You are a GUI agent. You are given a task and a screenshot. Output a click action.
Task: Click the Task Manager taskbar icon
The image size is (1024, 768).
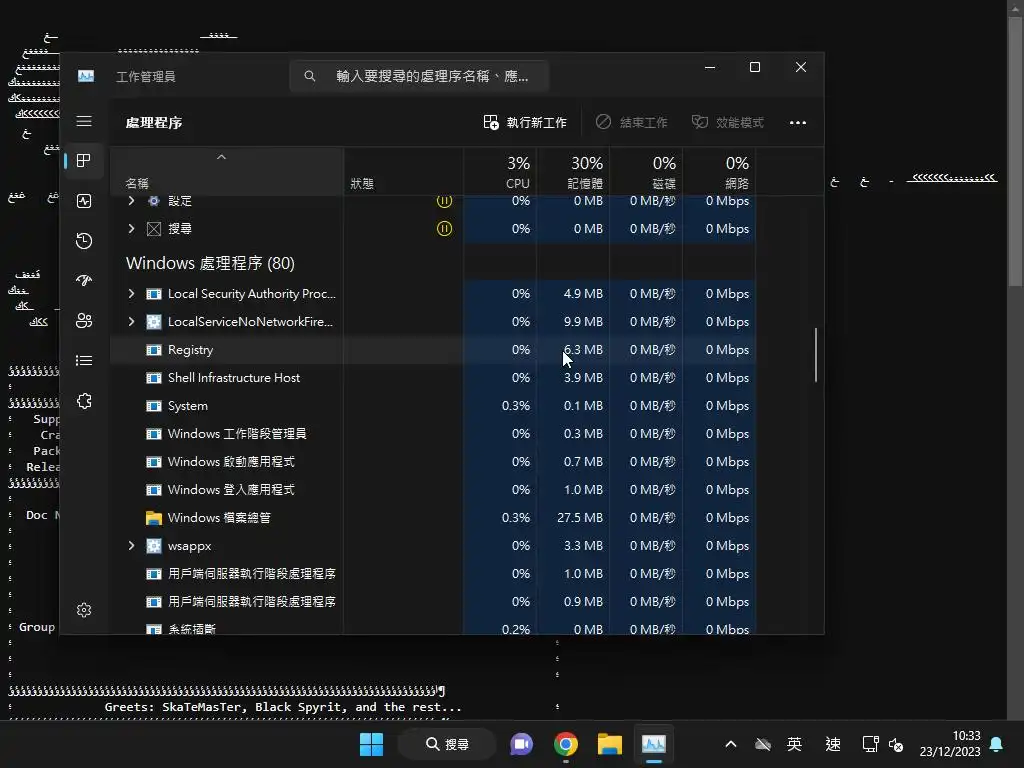coord(653,744)
